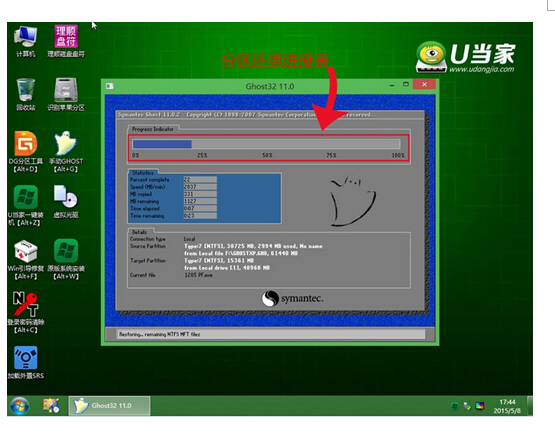Open the device removal tray icon
Screen dimensions: 555x434
tap(467, 406)
